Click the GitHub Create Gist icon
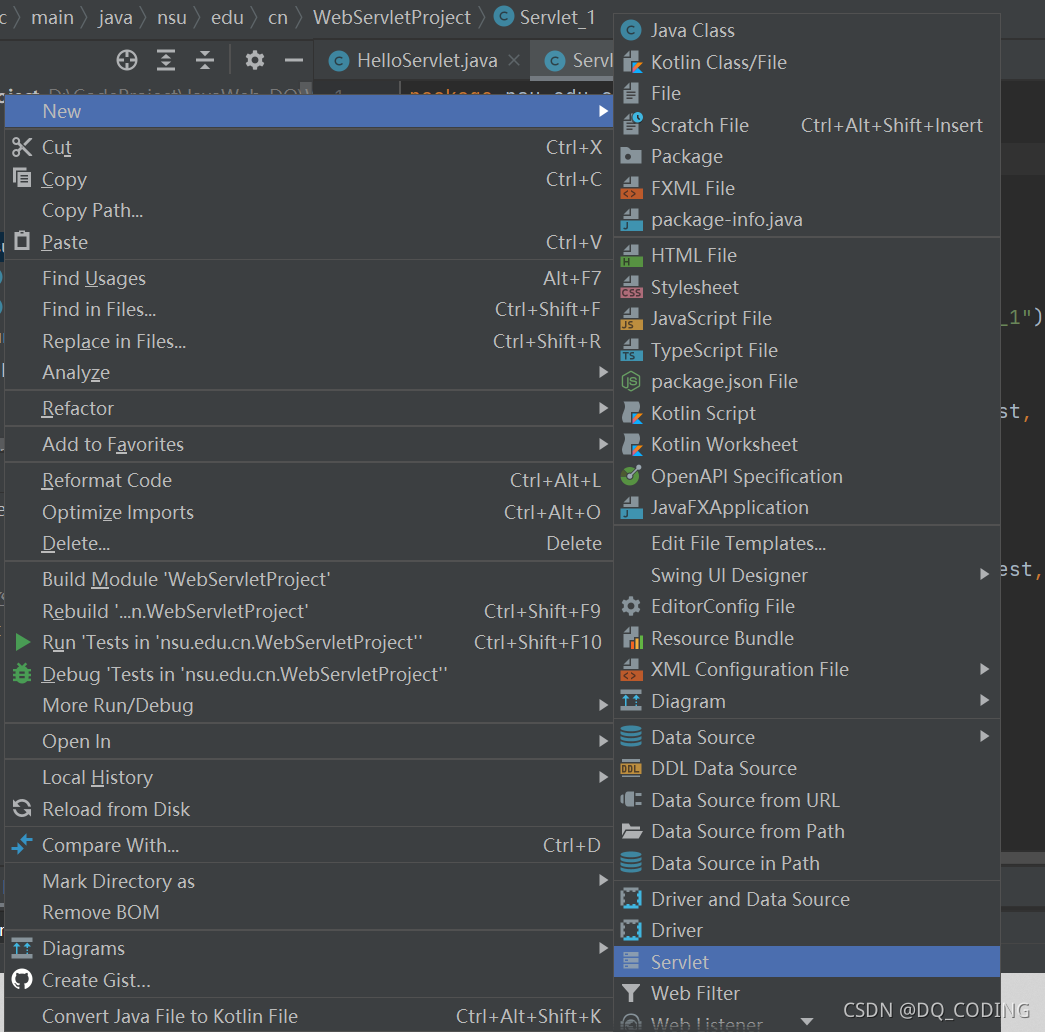The image size is (1045, 1032). click(x=22, y=979)
